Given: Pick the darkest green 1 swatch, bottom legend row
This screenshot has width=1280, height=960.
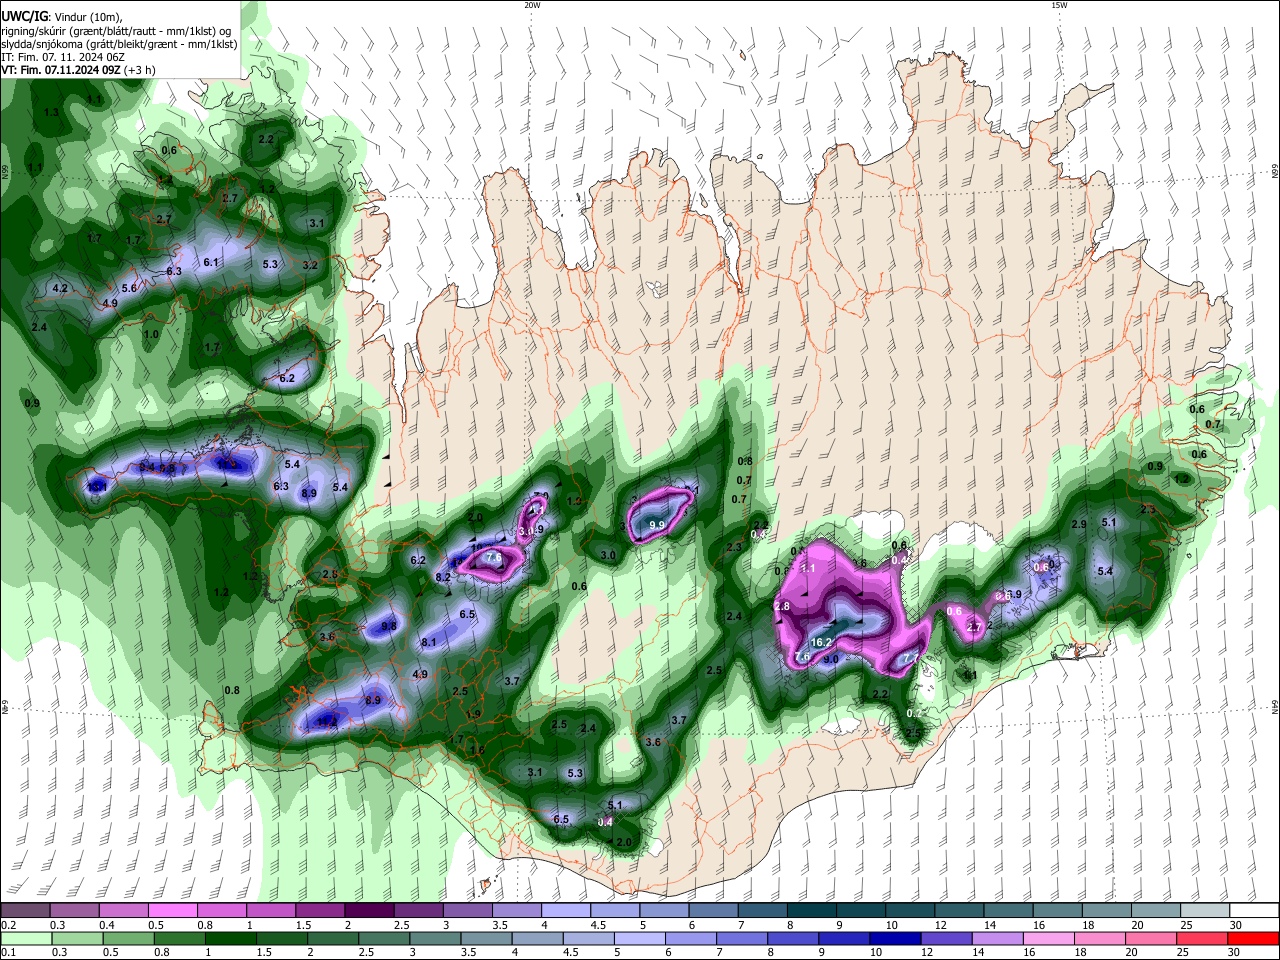Looking at the screenshot, I should point(230,938).
